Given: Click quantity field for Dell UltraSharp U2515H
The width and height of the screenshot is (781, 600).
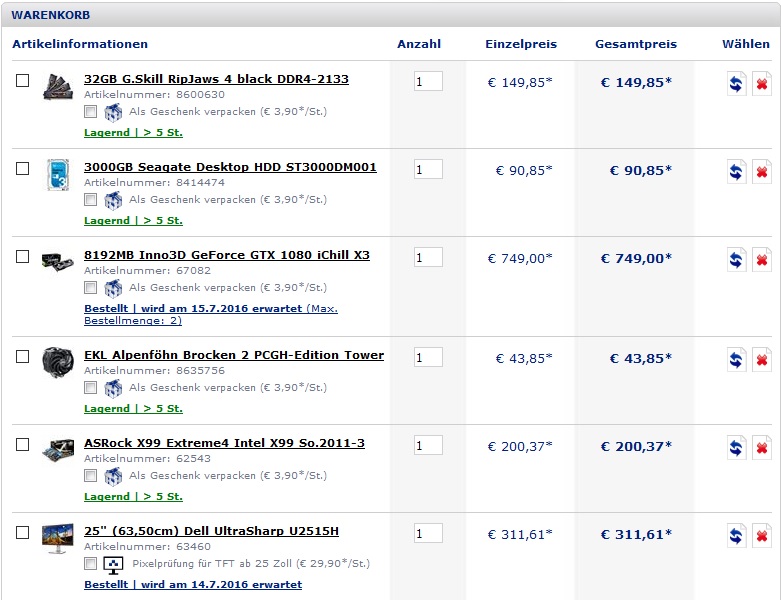Looking at the screenshot, I should (x=428, y=534).
